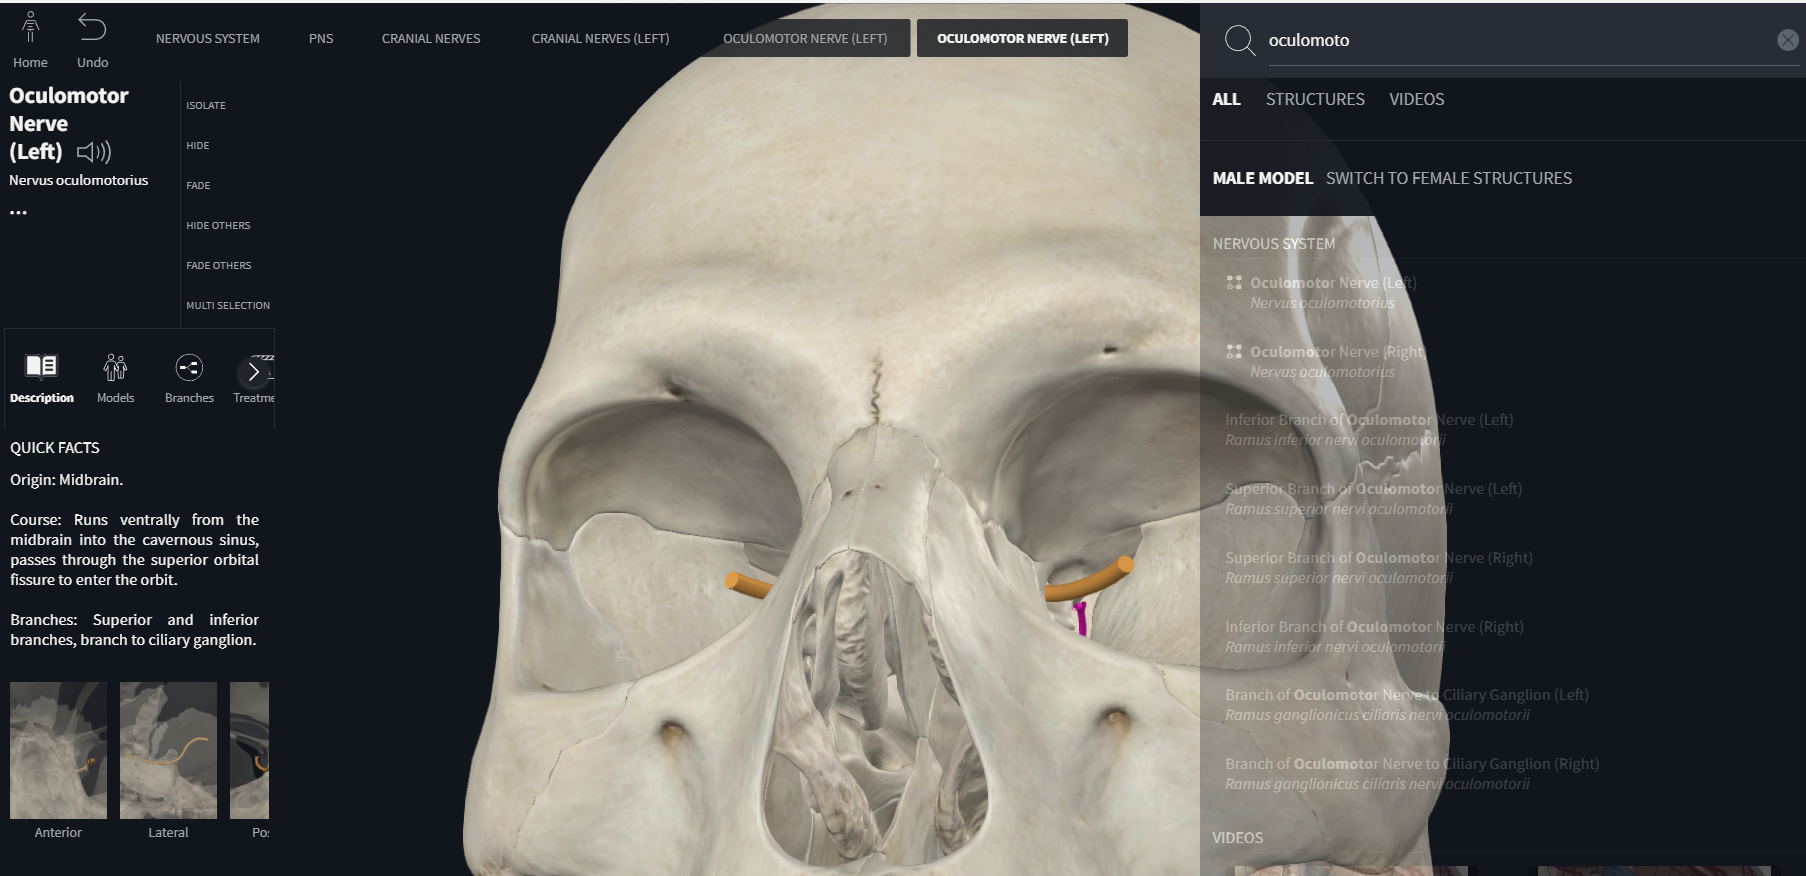Select Oculomotor Nerve (Right) search result
Image resolution: width=1806 pixels, height=876 pixels.
tap(1336, 353)
